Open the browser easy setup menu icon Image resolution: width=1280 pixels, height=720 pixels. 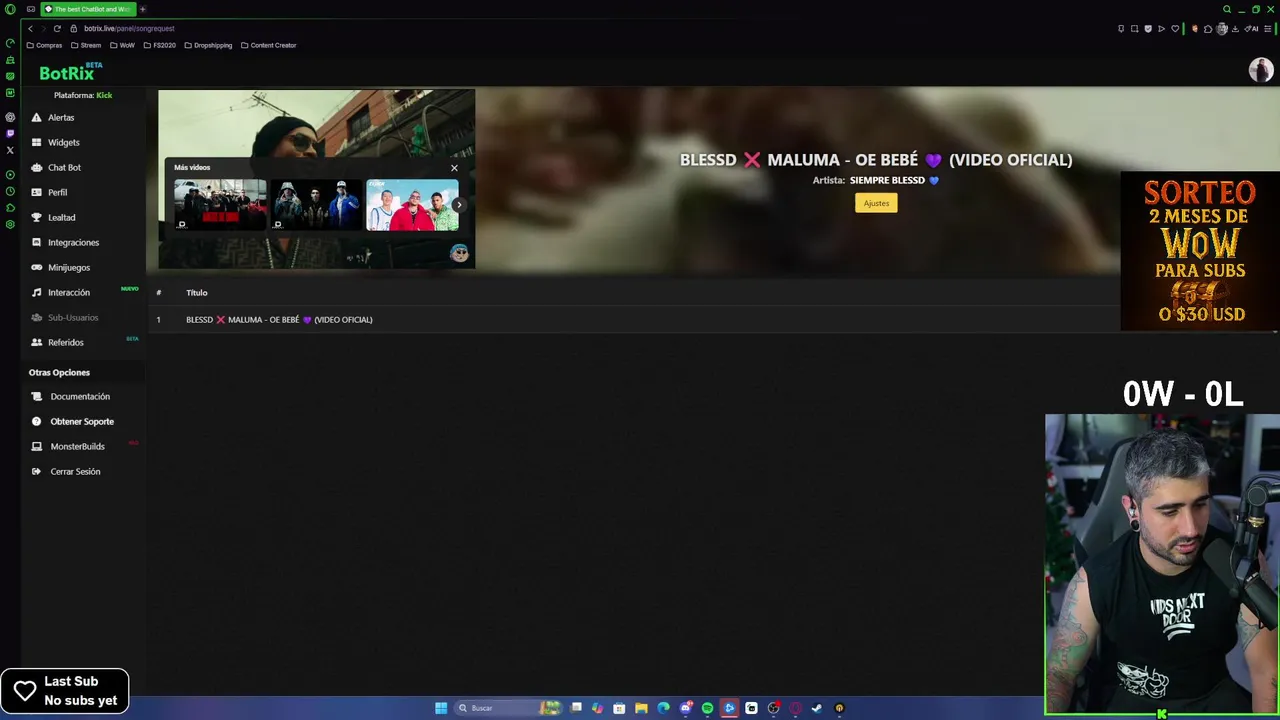point(1267,28)
